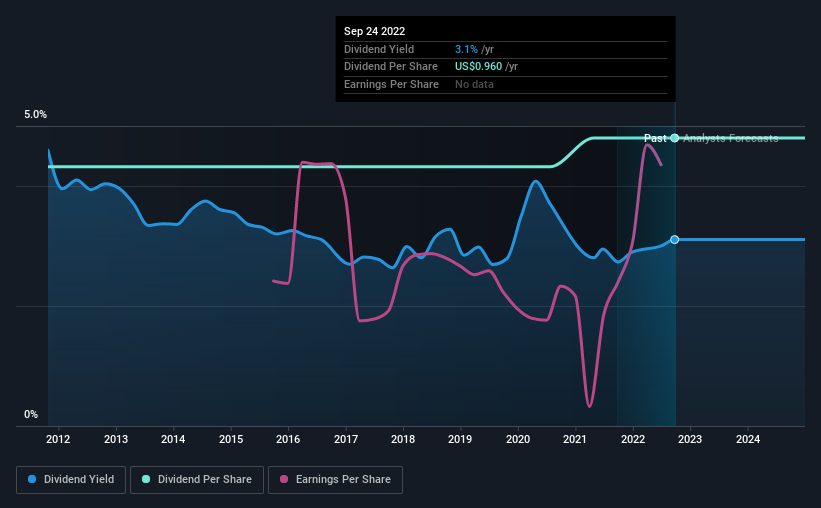Toggle the Dividend Per Share legend button
The height and width of the screenshot is (508, 821).
[197, 480]
